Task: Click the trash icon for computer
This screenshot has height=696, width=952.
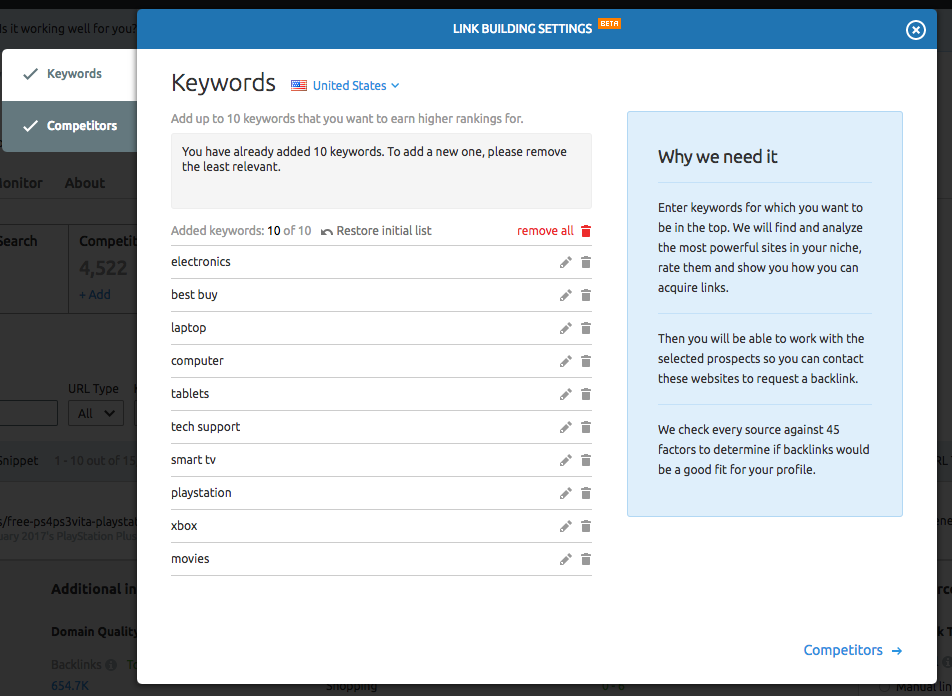Action: tap(586, 361)
